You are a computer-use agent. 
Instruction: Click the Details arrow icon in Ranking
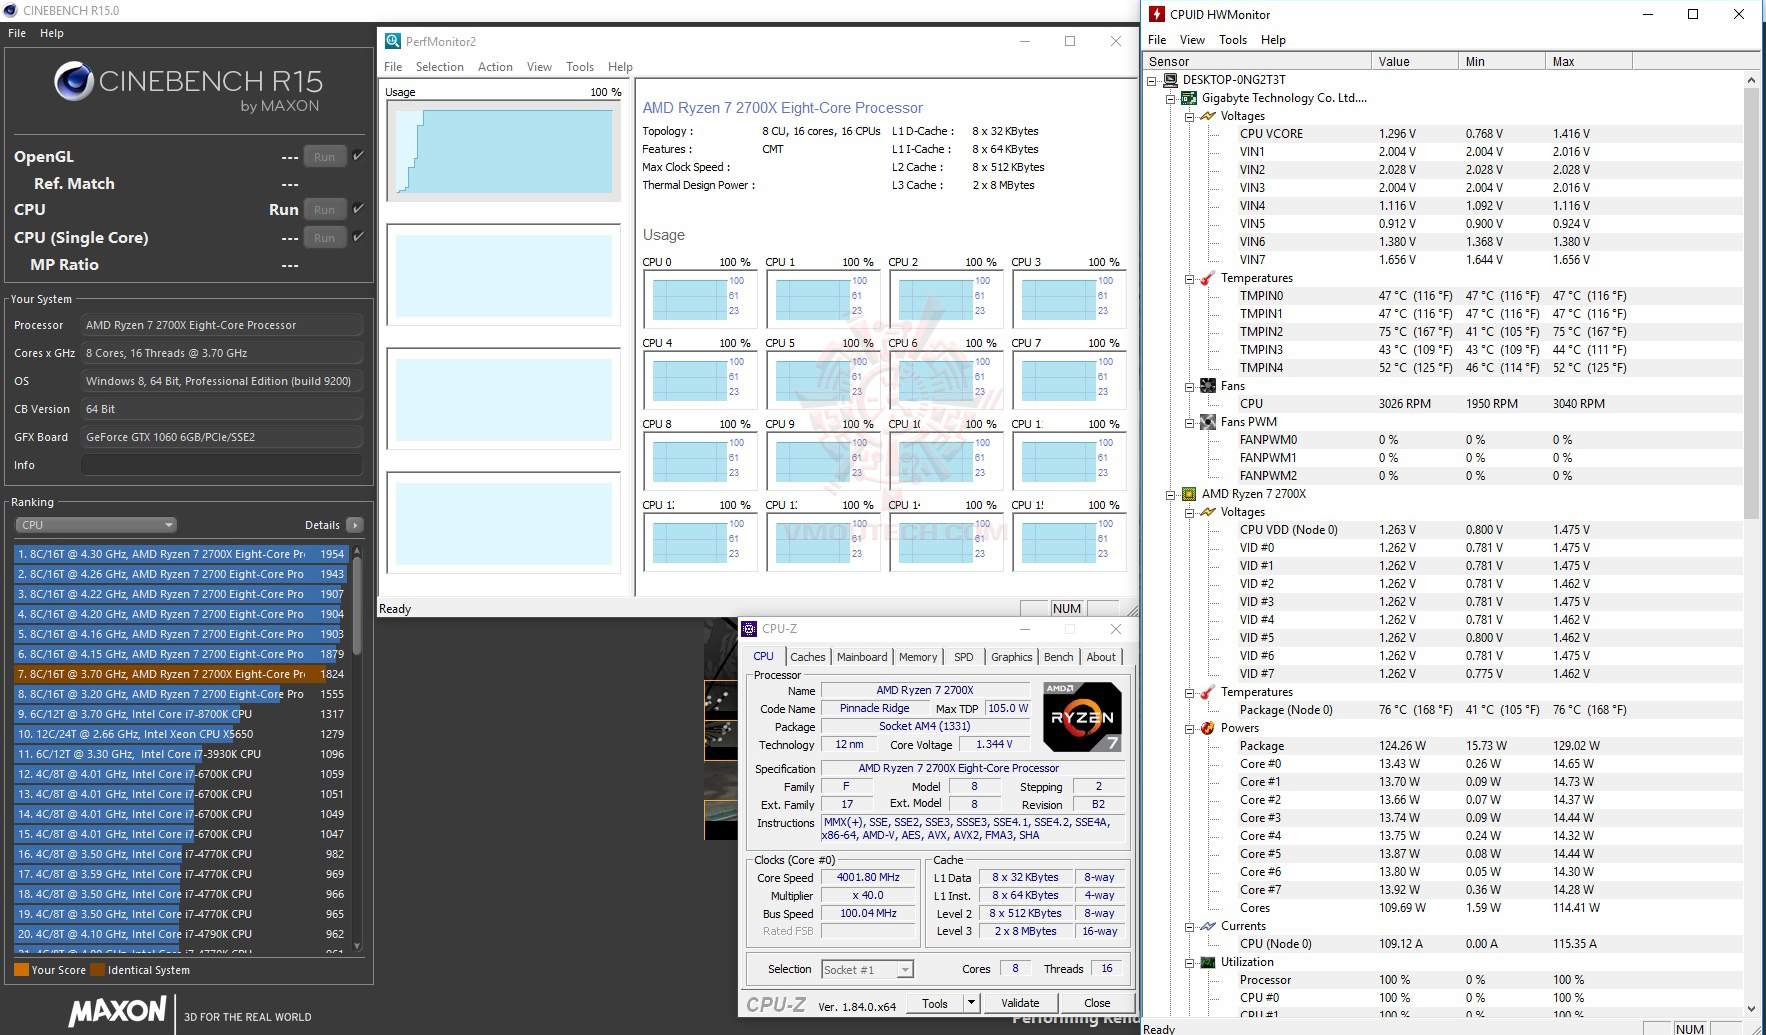click(x=354, y=525)
